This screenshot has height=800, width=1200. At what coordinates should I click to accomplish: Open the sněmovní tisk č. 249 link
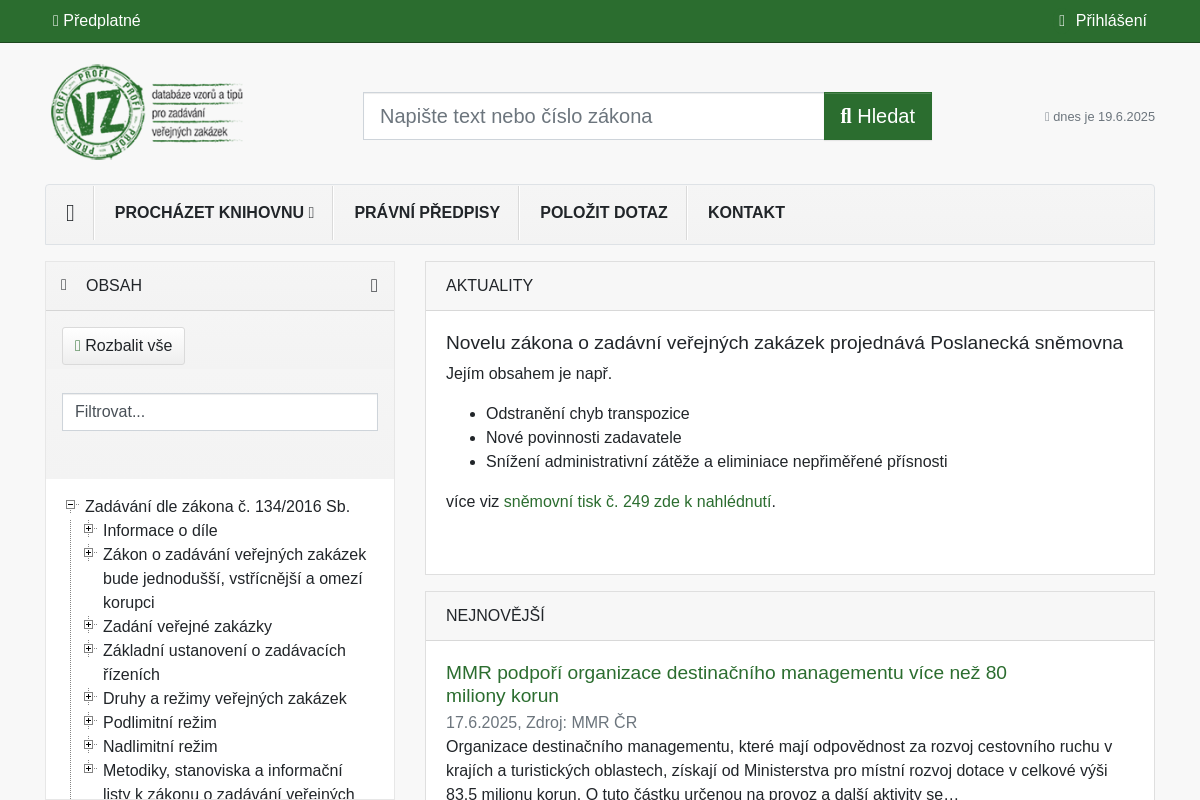(637, 502)
